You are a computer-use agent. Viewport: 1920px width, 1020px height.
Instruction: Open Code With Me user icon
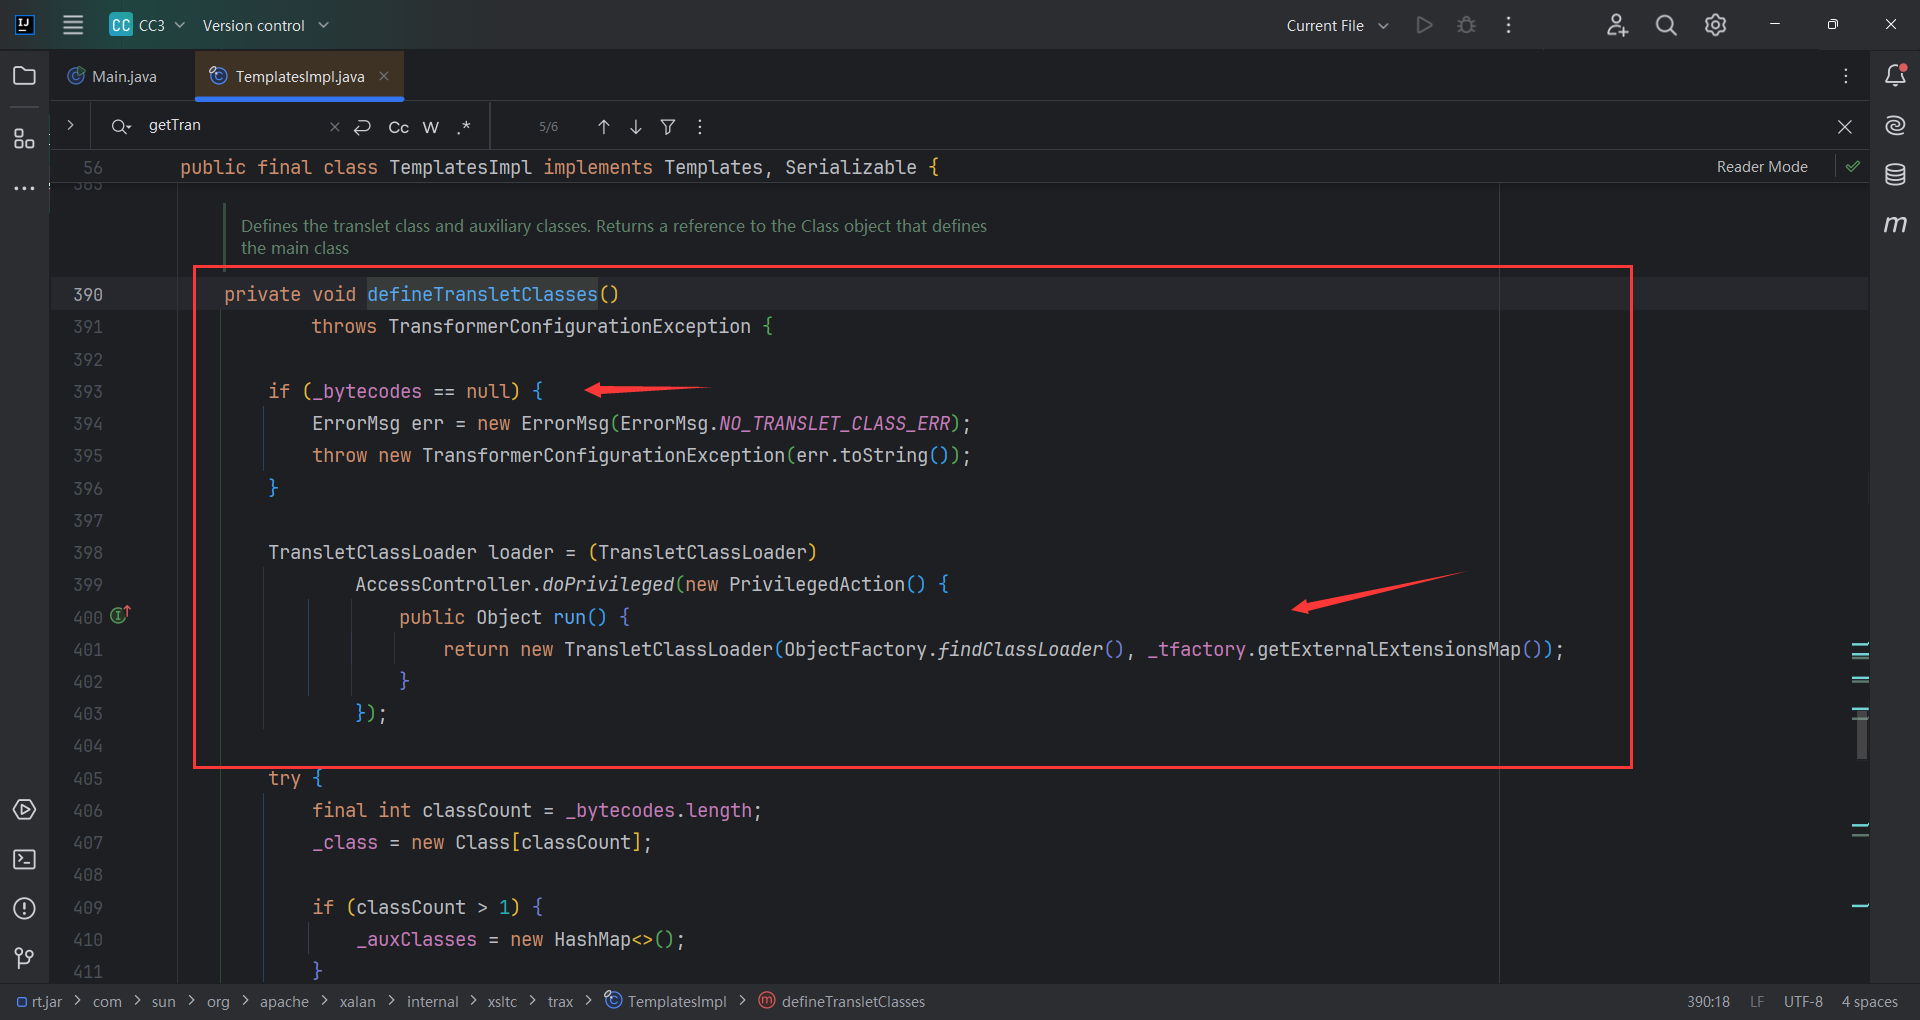pyautogui.click(x=1617, y=25)
